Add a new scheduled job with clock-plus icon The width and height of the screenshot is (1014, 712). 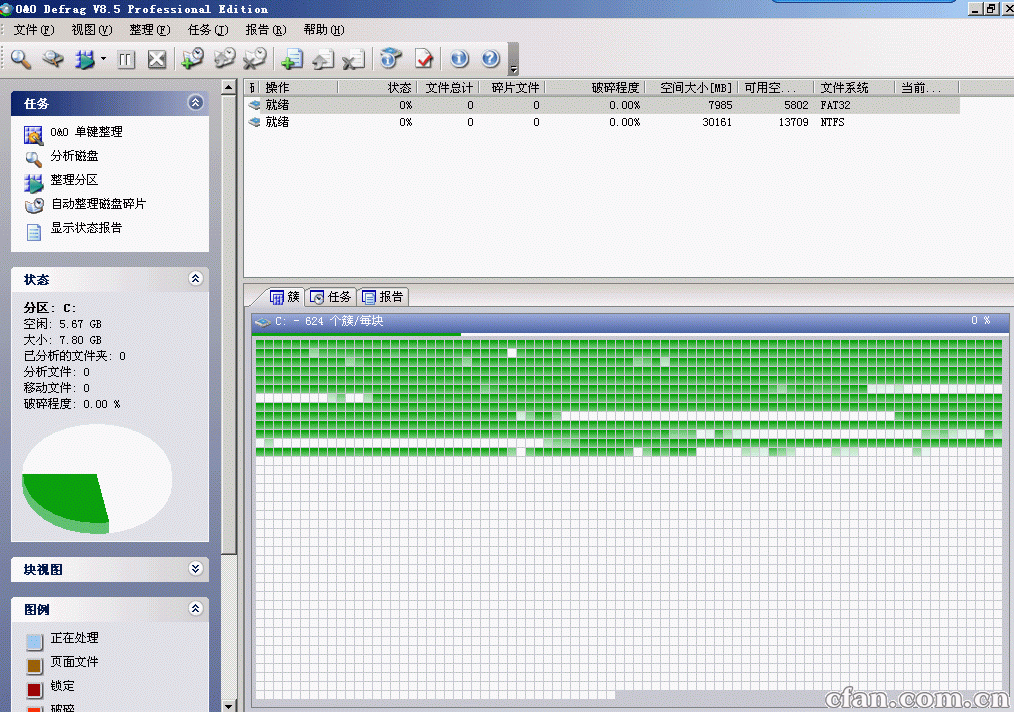pos(192,59)
